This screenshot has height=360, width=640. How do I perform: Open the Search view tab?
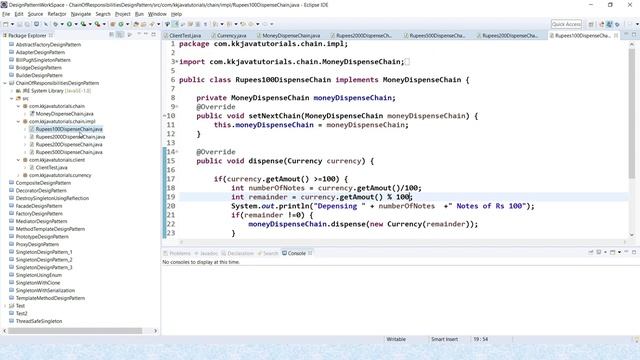pyautogui.click(x=268, y=253)
